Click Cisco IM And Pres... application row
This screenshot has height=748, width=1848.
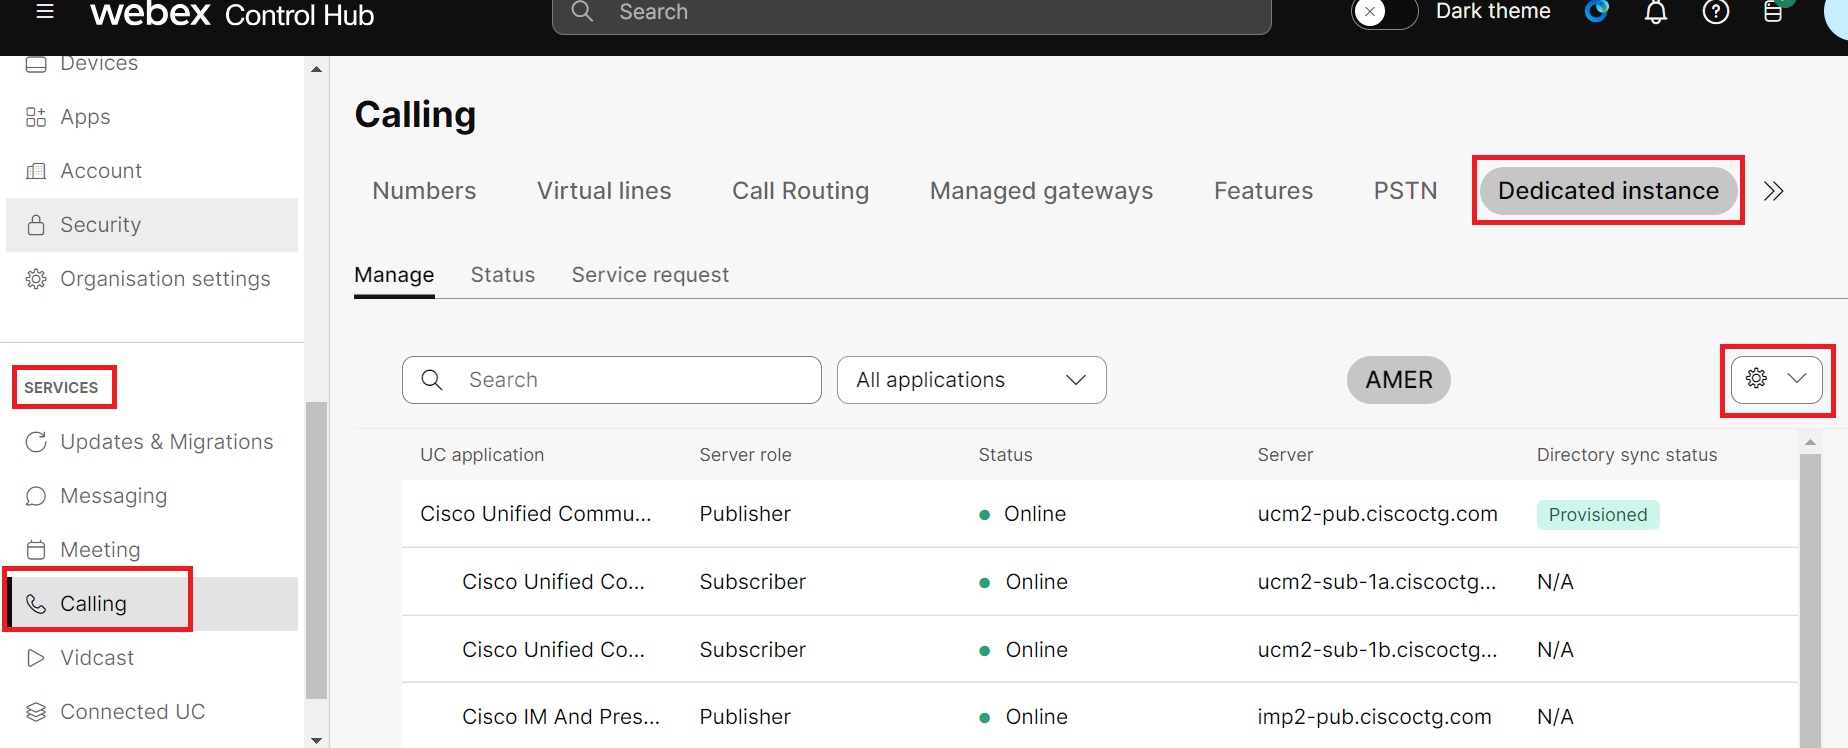point(1099,717)
